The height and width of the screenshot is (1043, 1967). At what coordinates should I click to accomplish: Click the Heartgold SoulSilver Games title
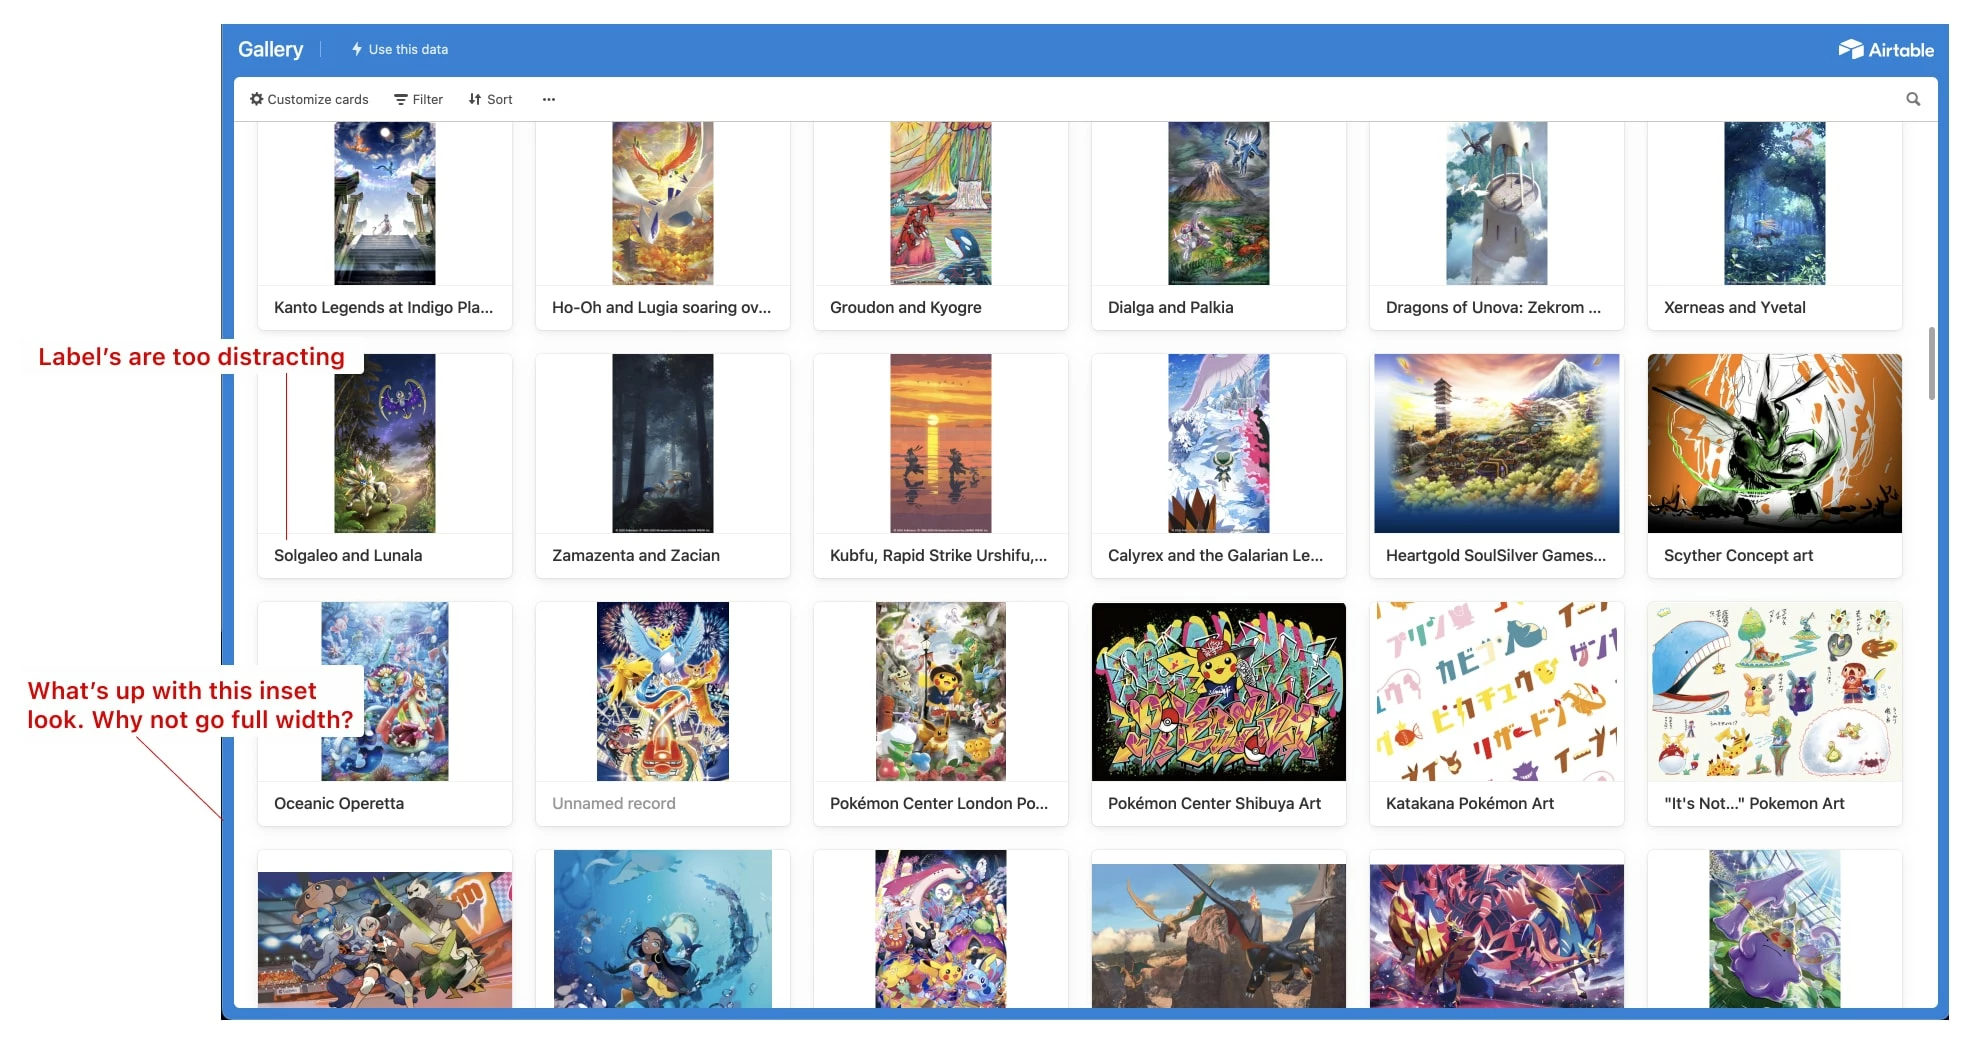point(1495,555)
